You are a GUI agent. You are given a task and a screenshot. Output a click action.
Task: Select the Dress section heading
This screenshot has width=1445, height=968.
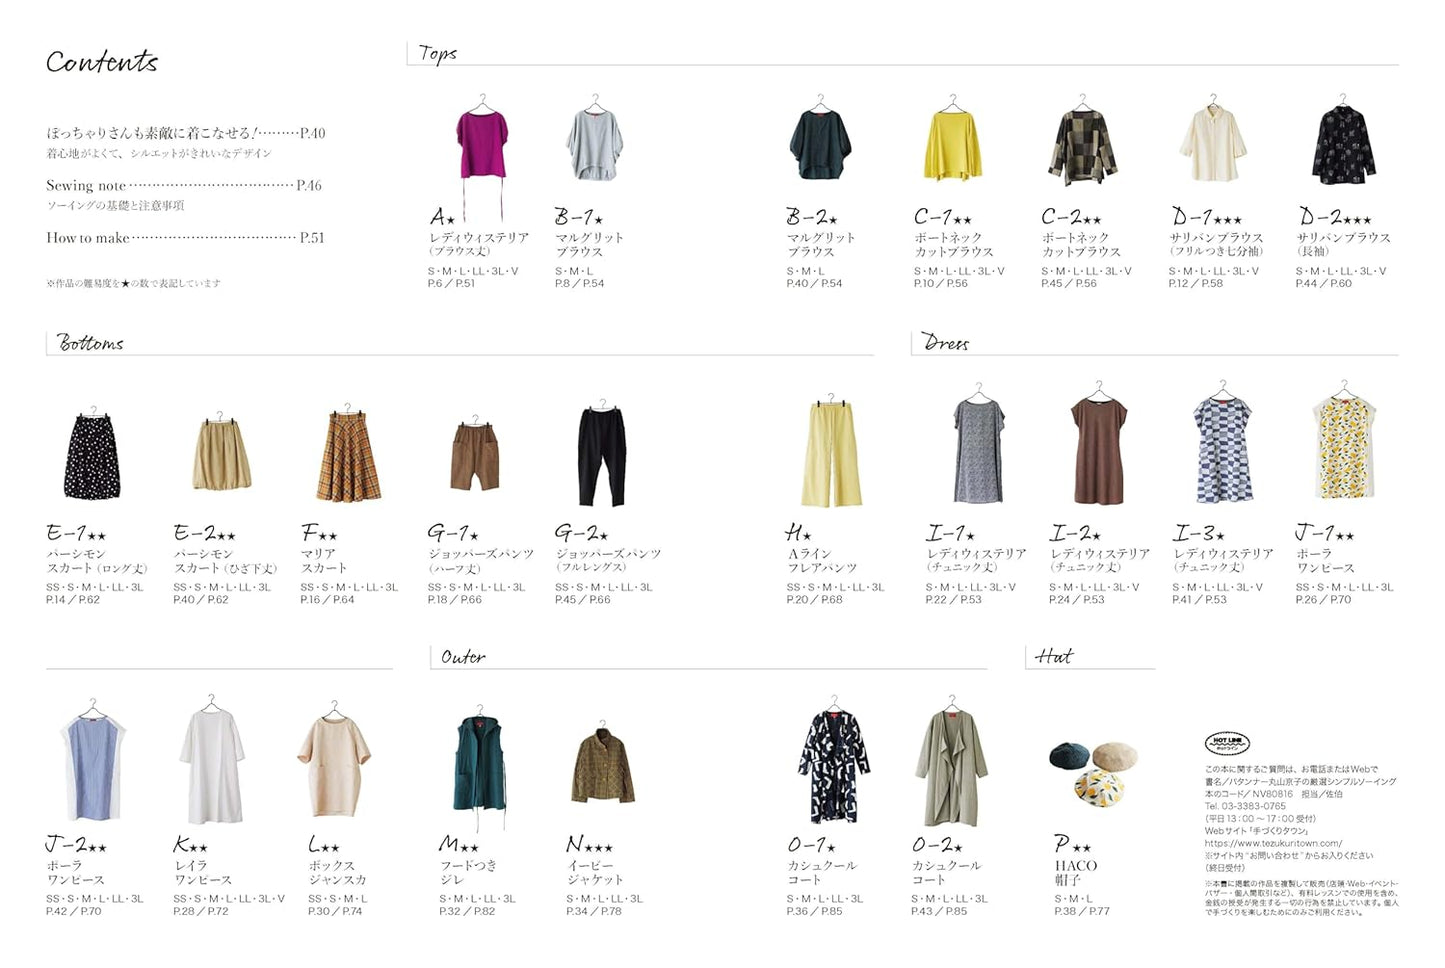click(945, 343)
